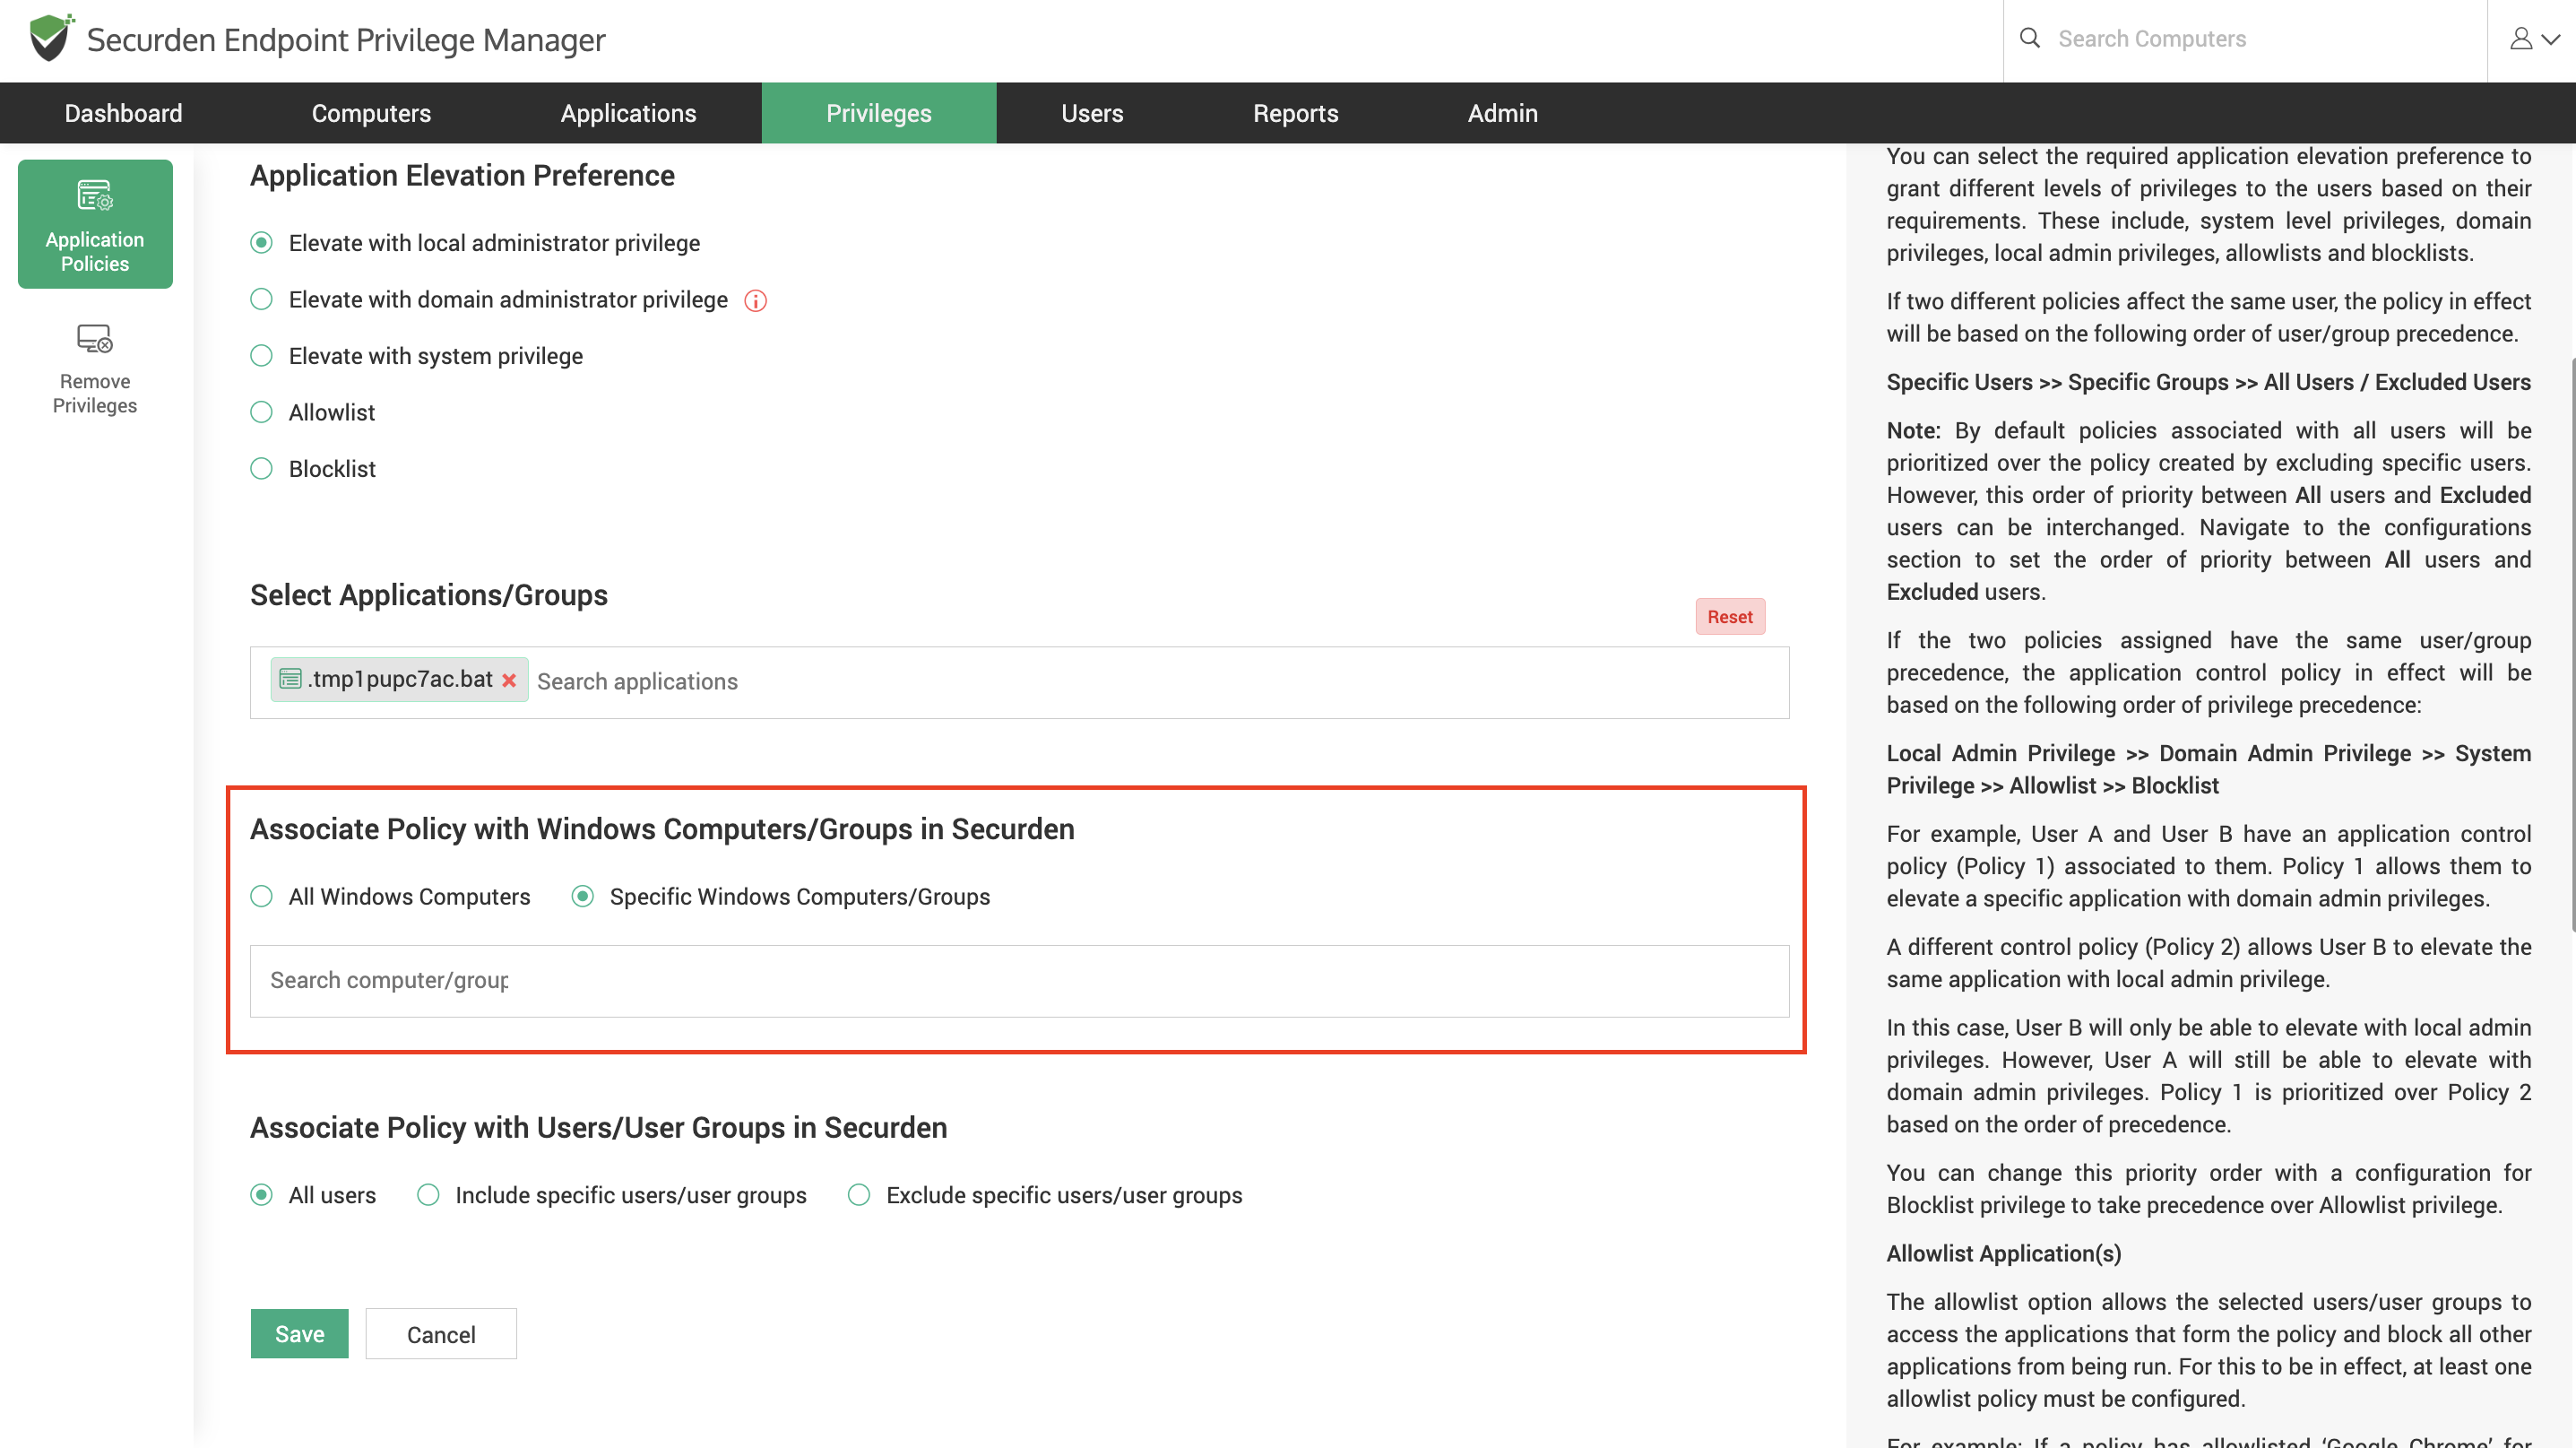Click the Allowlist Application(s) help heading
Screen dimensions: 2576x1448
click(x=2003, y=1253)
